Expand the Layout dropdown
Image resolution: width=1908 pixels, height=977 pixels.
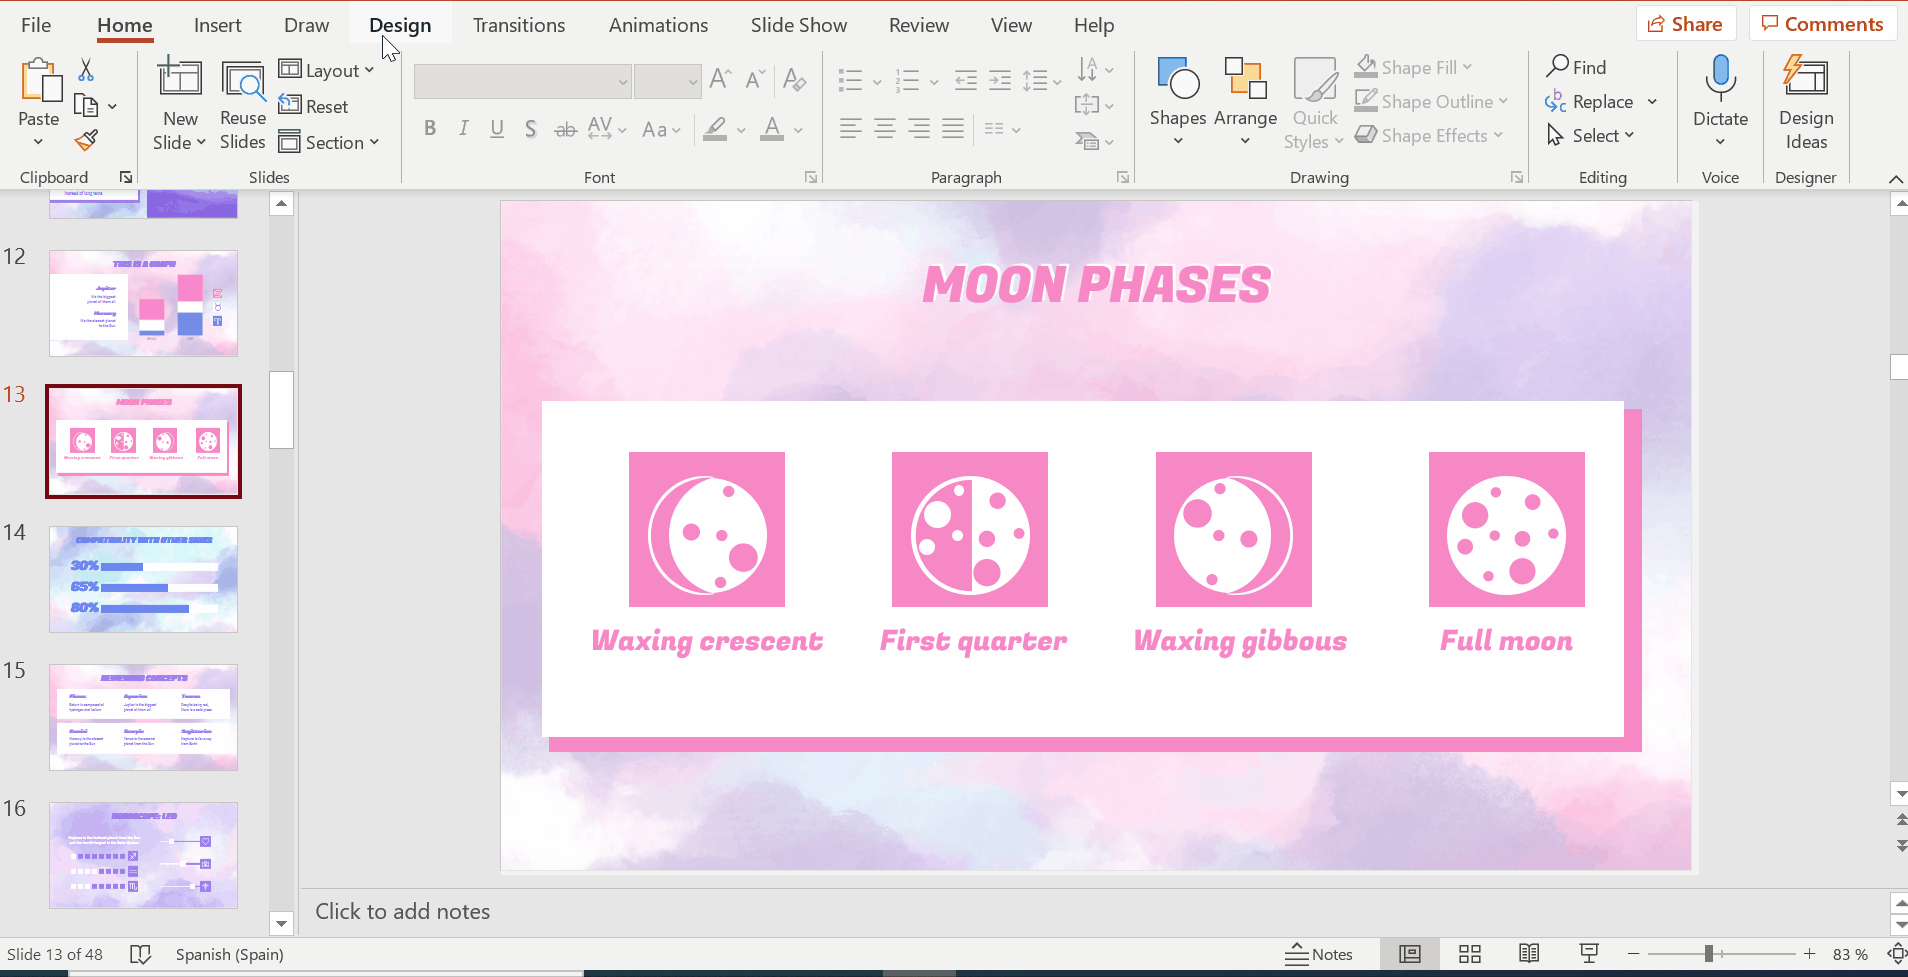[327, 70]
